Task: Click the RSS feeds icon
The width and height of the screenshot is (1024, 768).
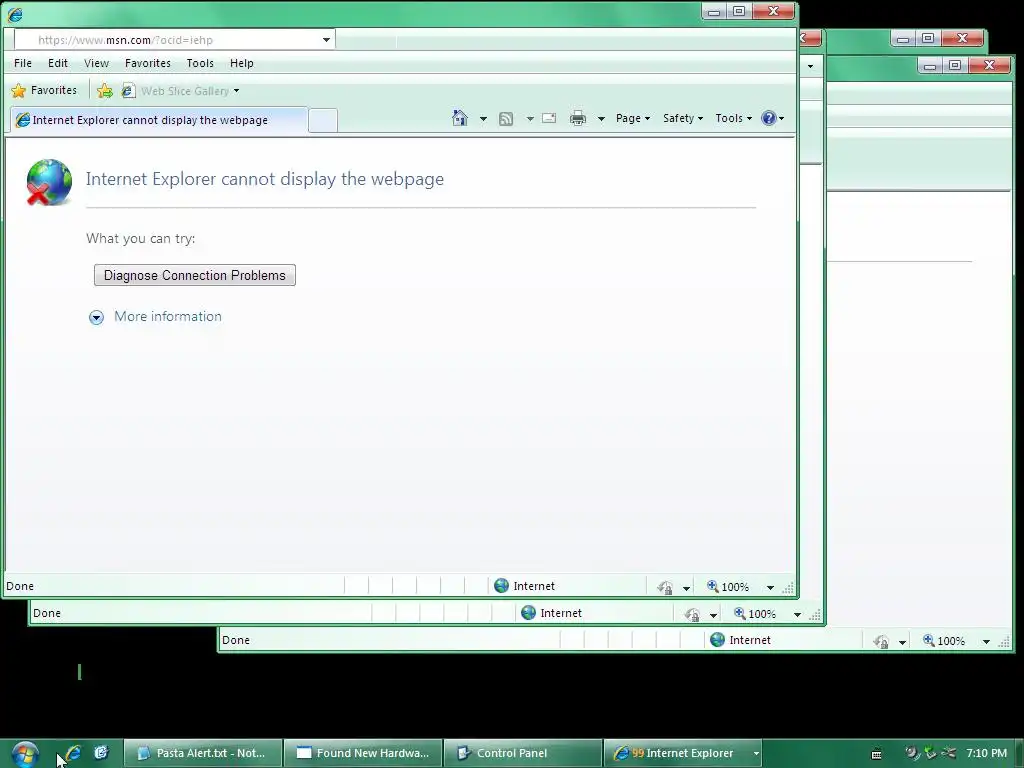Action: click(505, 119)
